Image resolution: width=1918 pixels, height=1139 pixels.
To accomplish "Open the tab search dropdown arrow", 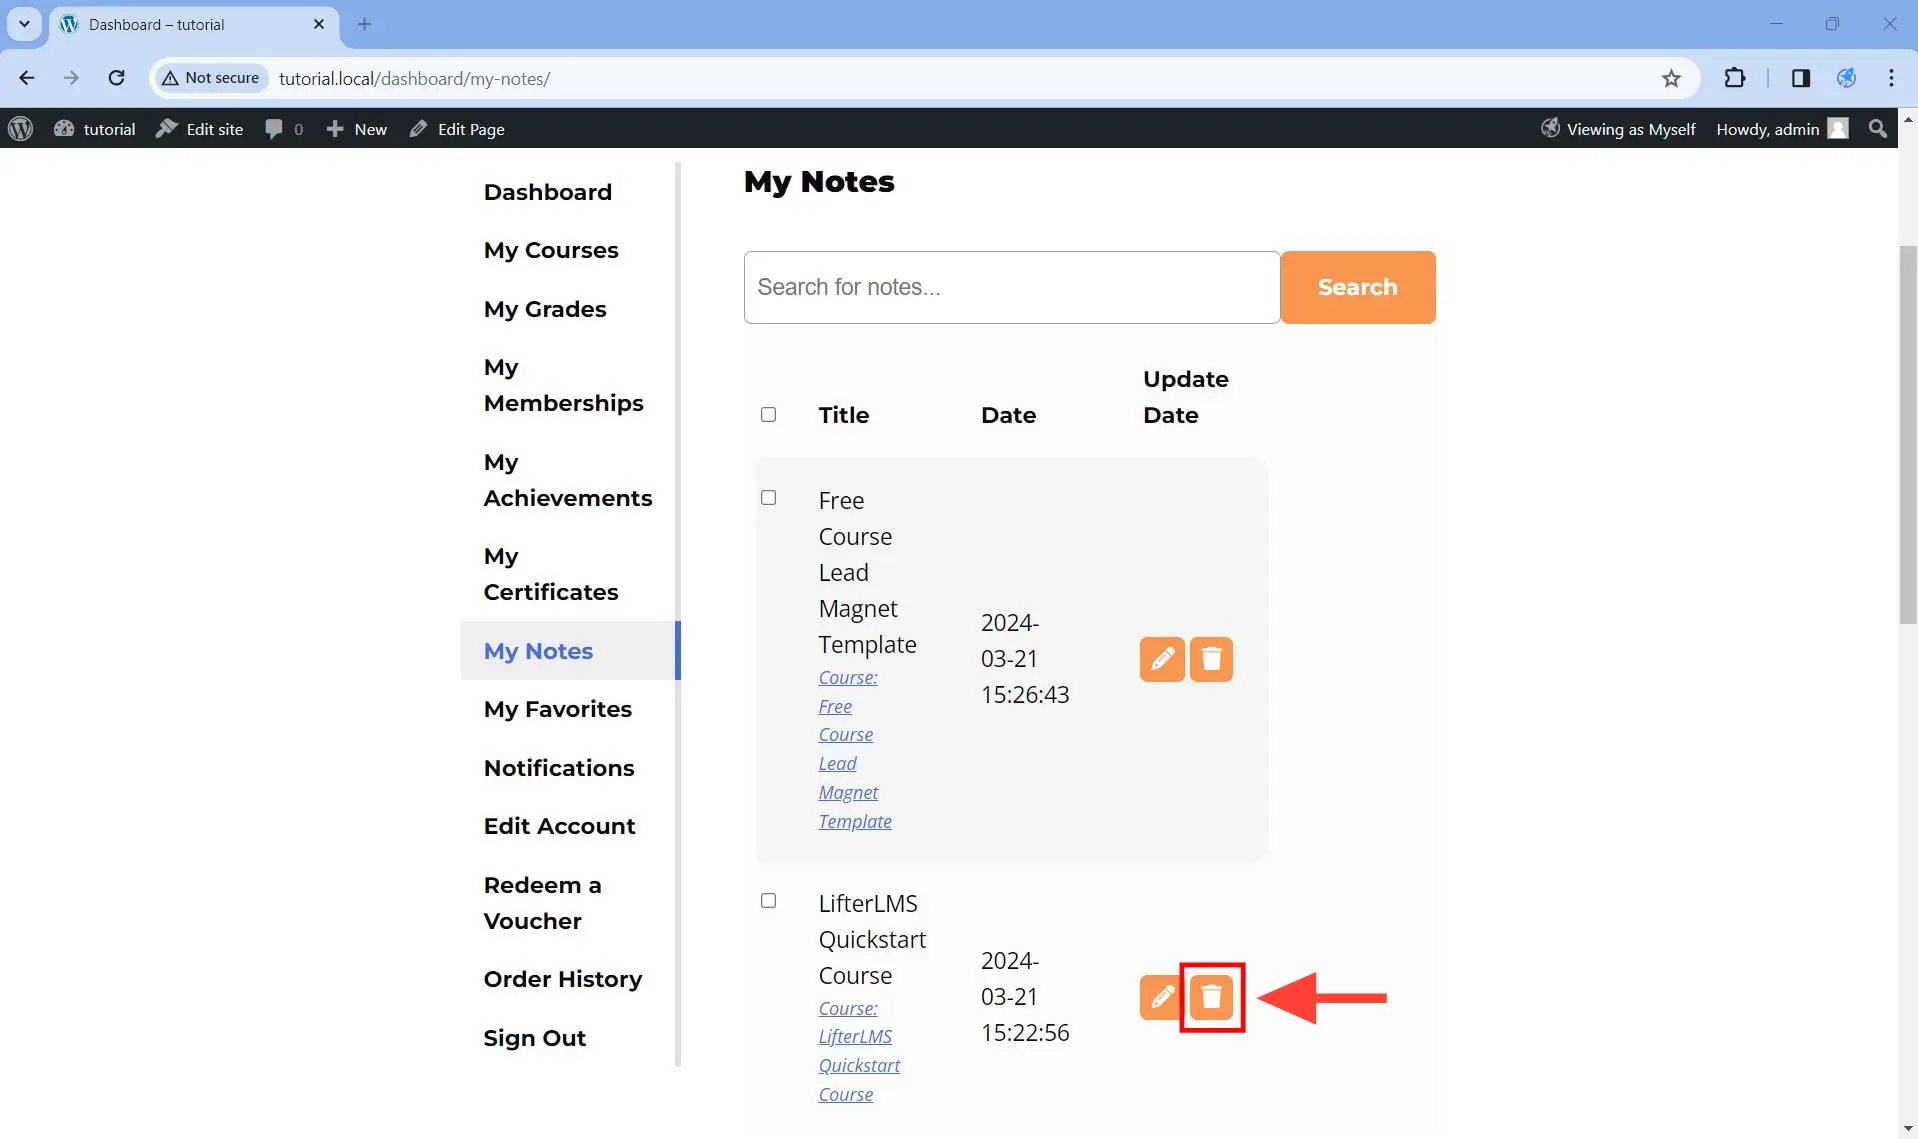I will pyautogui.click(x=24, y=24).
